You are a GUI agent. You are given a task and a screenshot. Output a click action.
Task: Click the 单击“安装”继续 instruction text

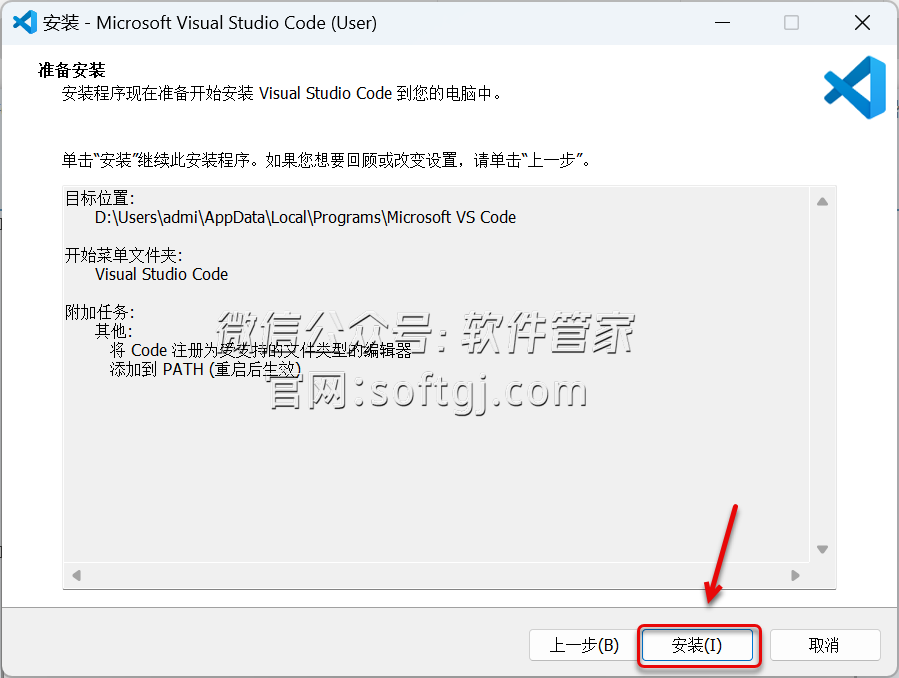[326, 160]
